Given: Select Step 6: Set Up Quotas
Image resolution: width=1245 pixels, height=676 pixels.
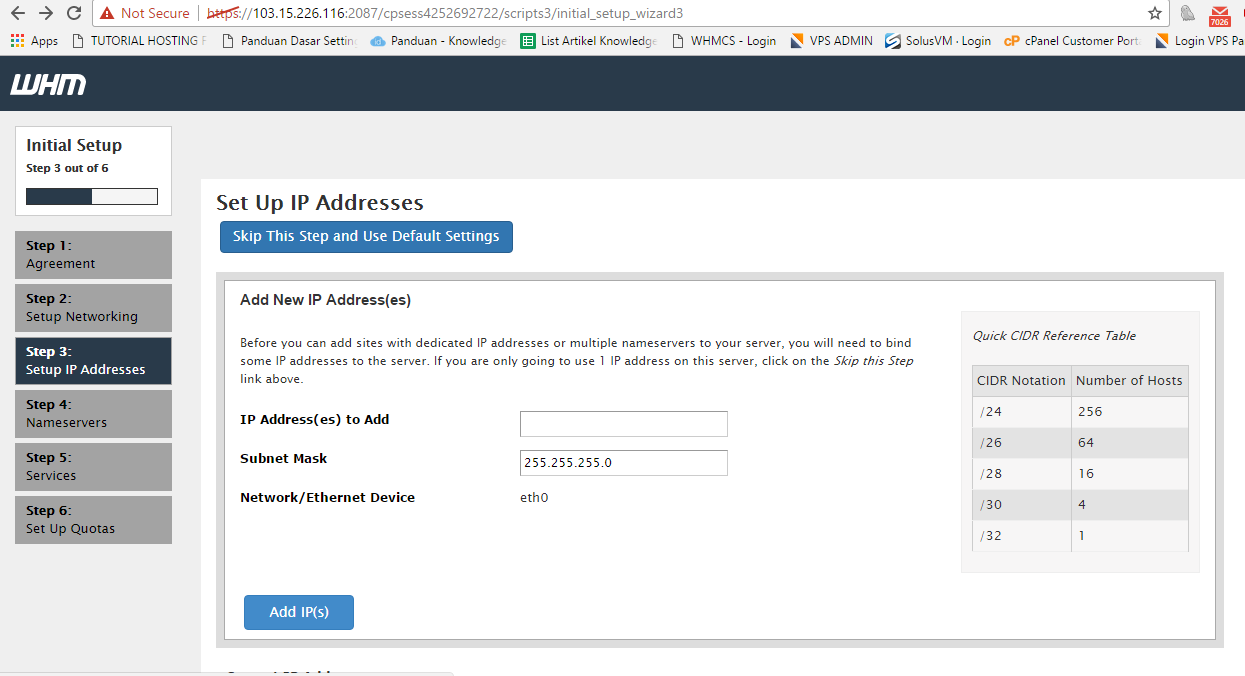Looking at the screenshot, I should tap(93, 519).
